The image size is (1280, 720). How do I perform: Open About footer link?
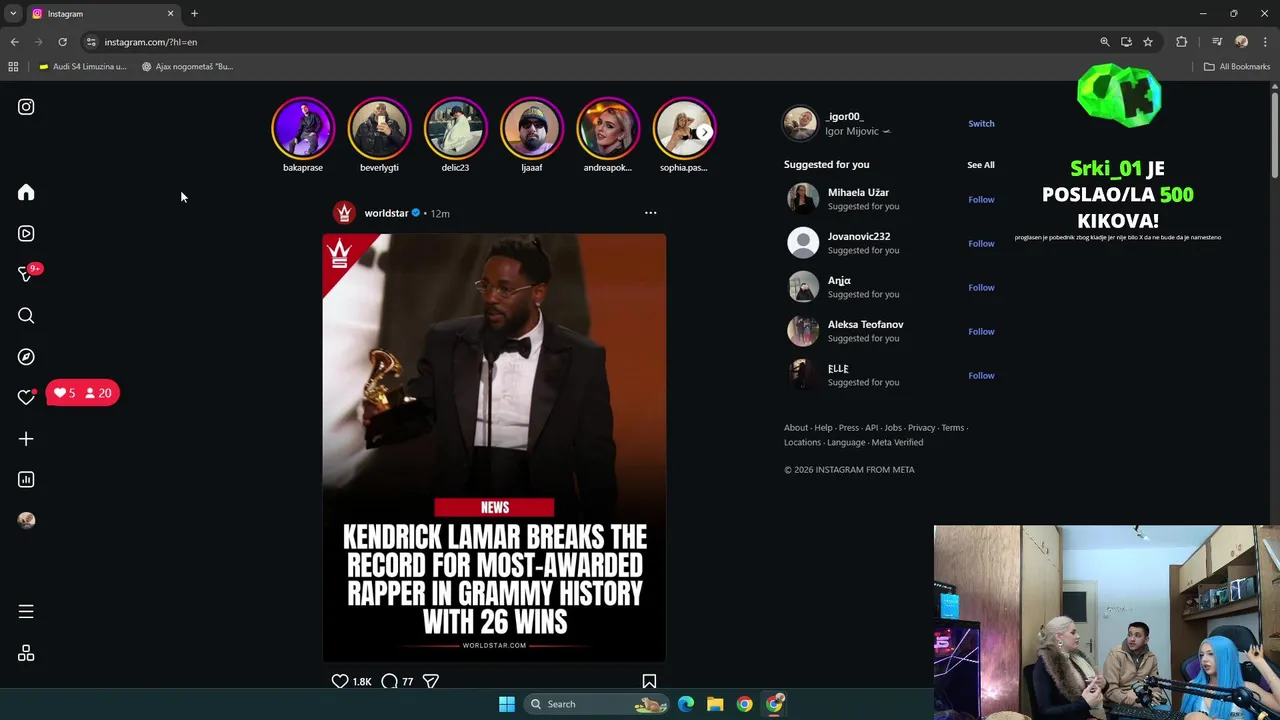click(x=796, y=428)
